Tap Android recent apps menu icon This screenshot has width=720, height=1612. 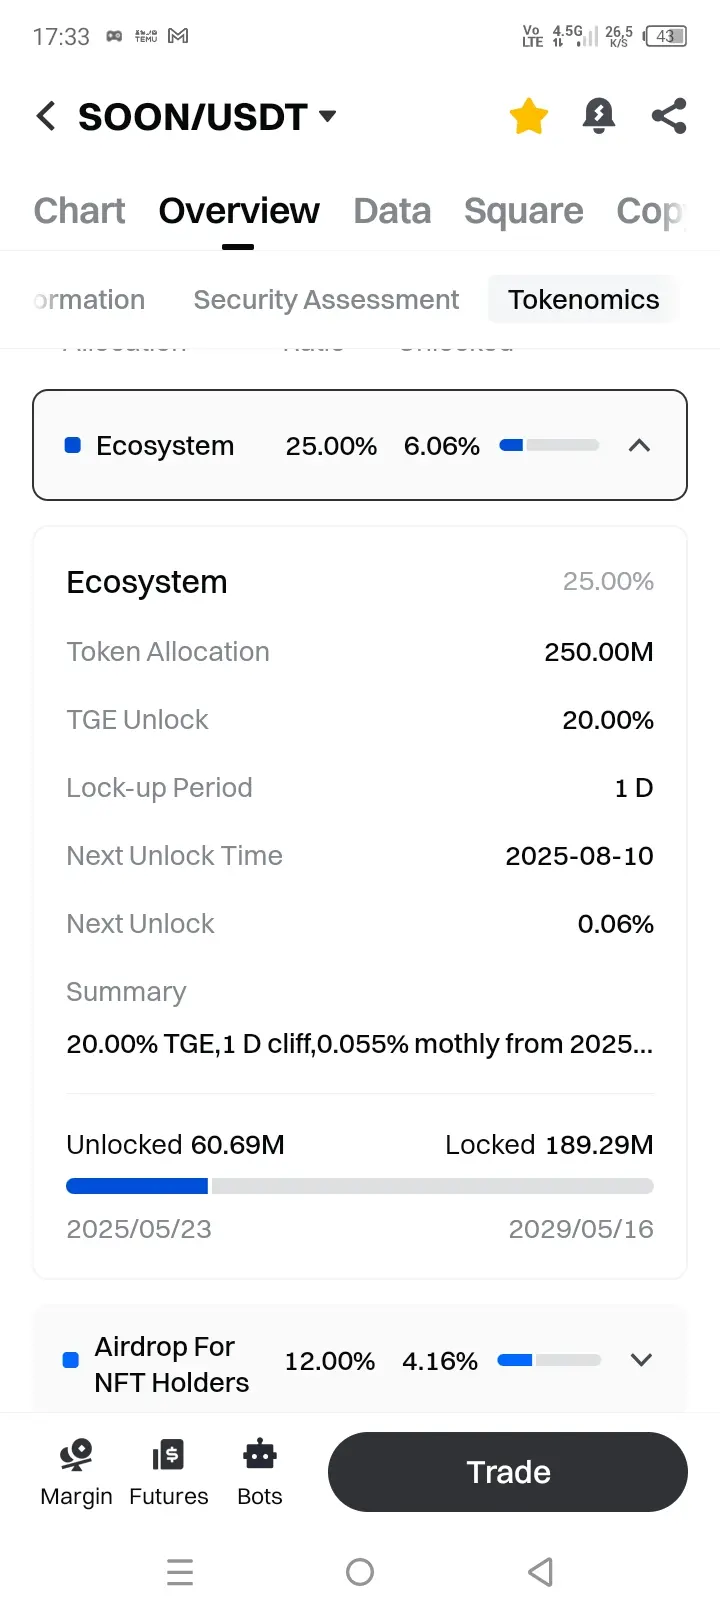coord(180,1572)
